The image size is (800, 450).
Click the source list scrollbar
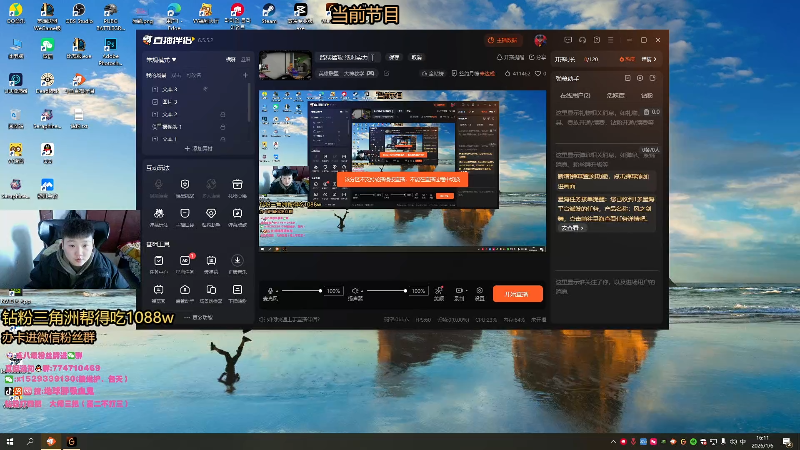(249, 103)
